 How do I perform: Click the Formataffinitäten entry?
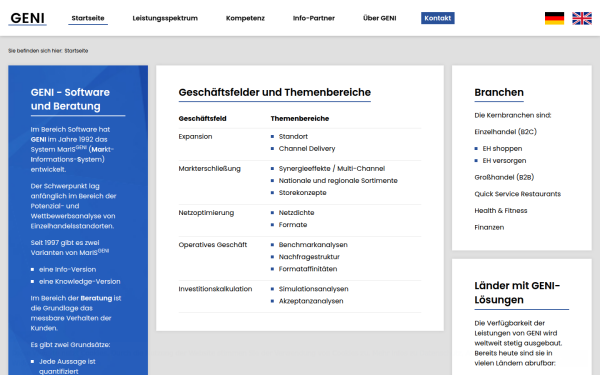coord(308,269)
